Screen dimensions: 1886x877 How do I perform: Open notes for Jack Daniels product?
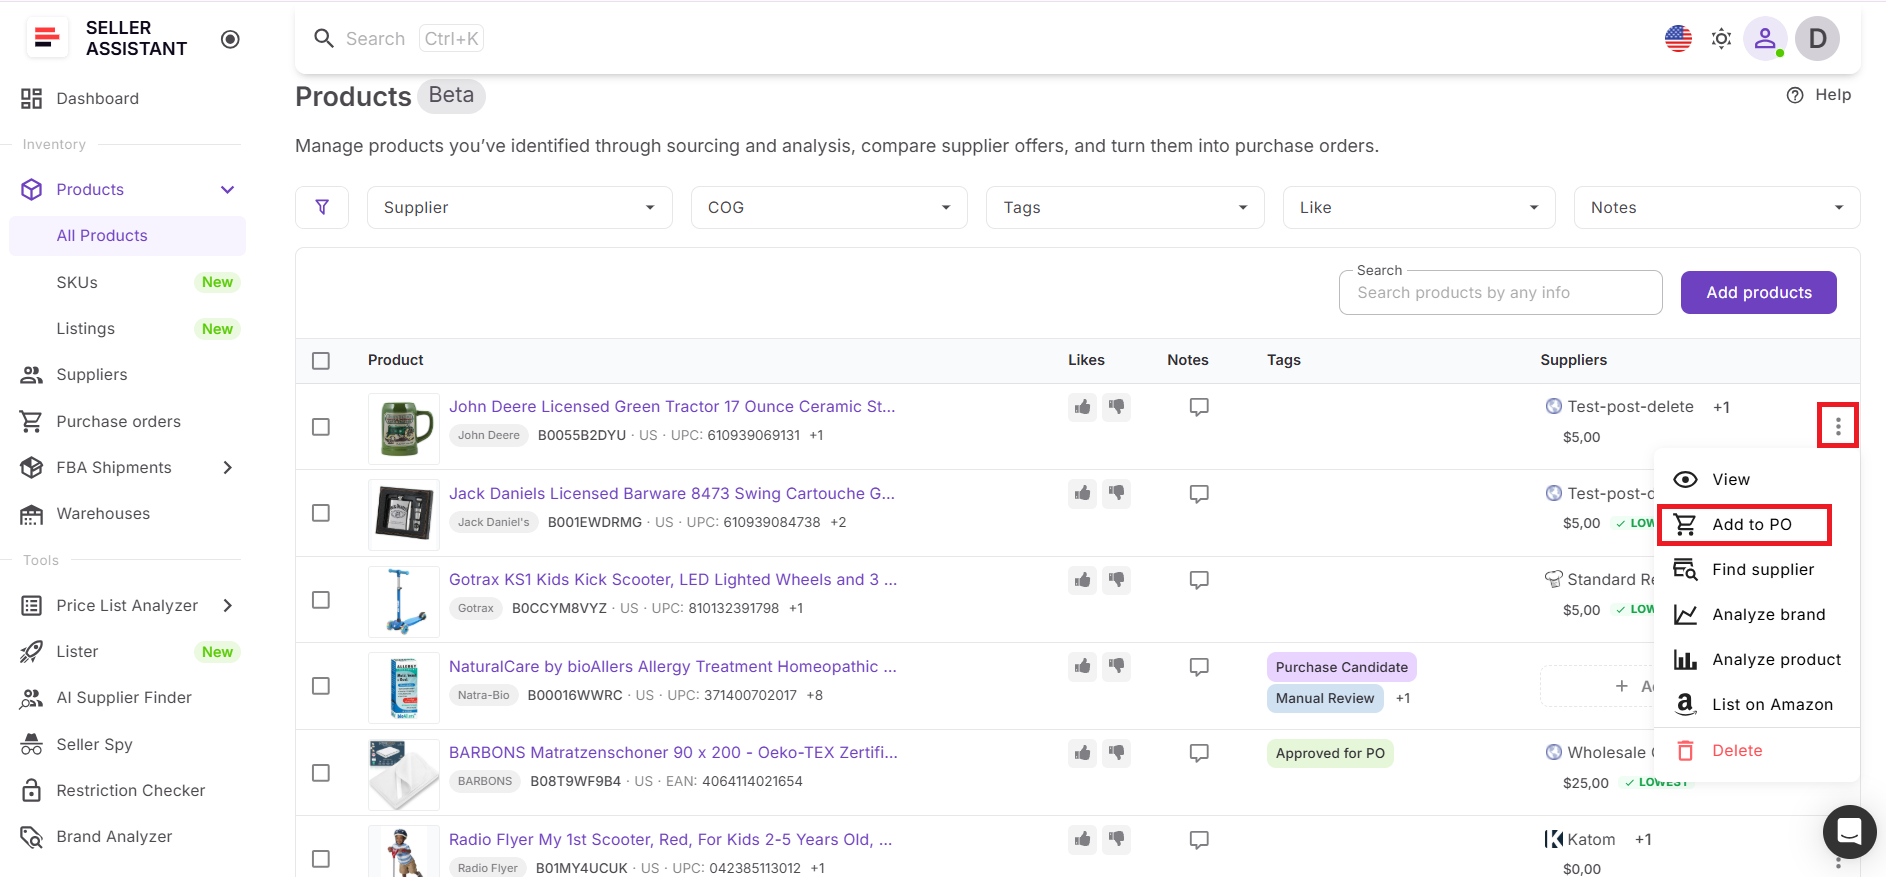[x=1199, y=494]
